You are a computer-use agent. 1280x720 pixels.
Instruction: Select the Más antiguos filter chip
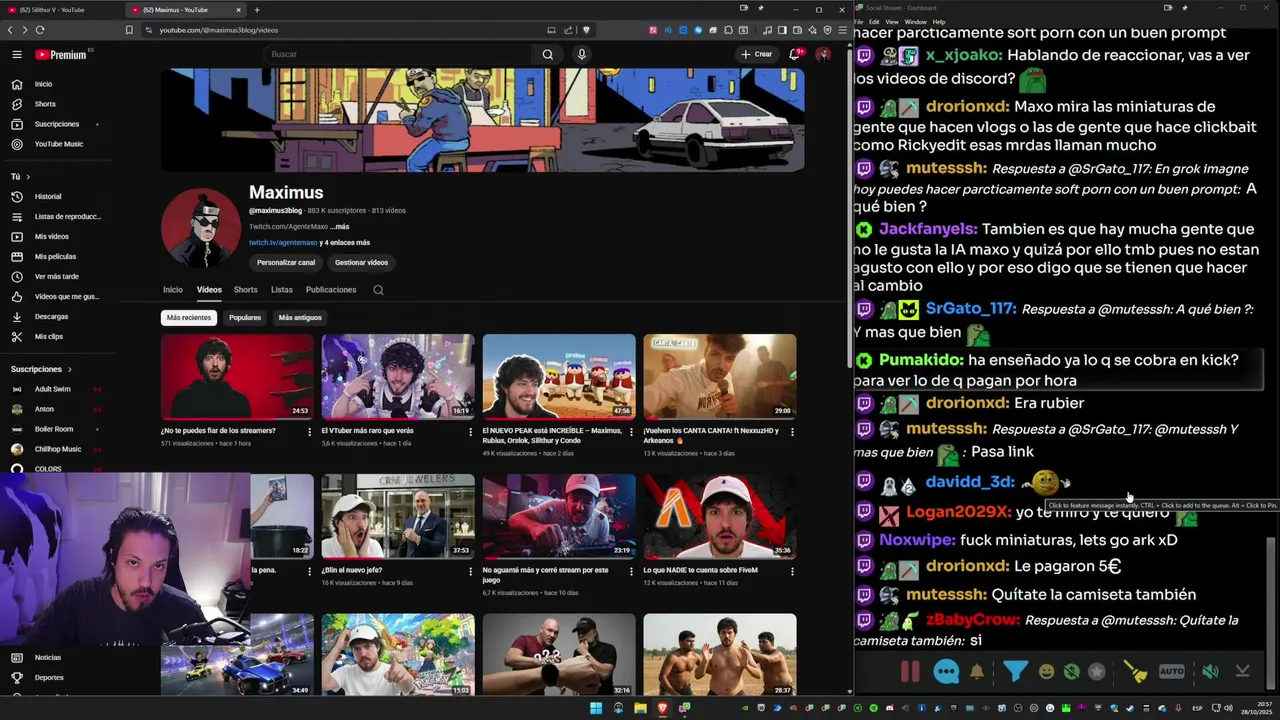(300, 317)
